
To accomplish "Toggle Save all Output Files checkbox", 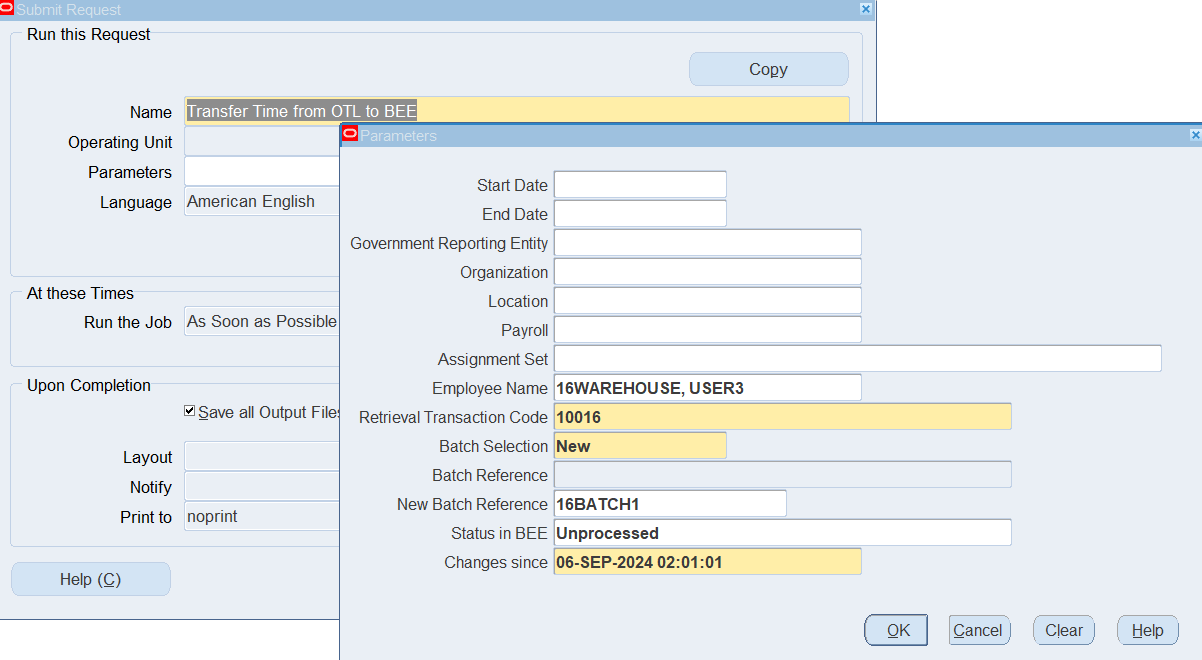I will [x=190, y=411].
